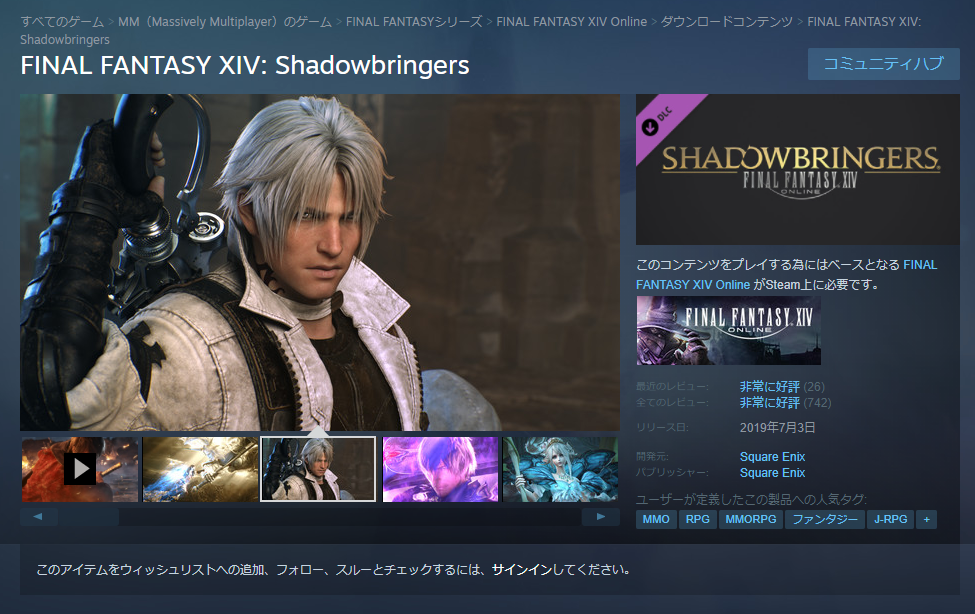The height and width of the screenshot is (614, 975).
Task: Open the Square Enix developer link
Action: pyautogui.click(x=772, y=457)
